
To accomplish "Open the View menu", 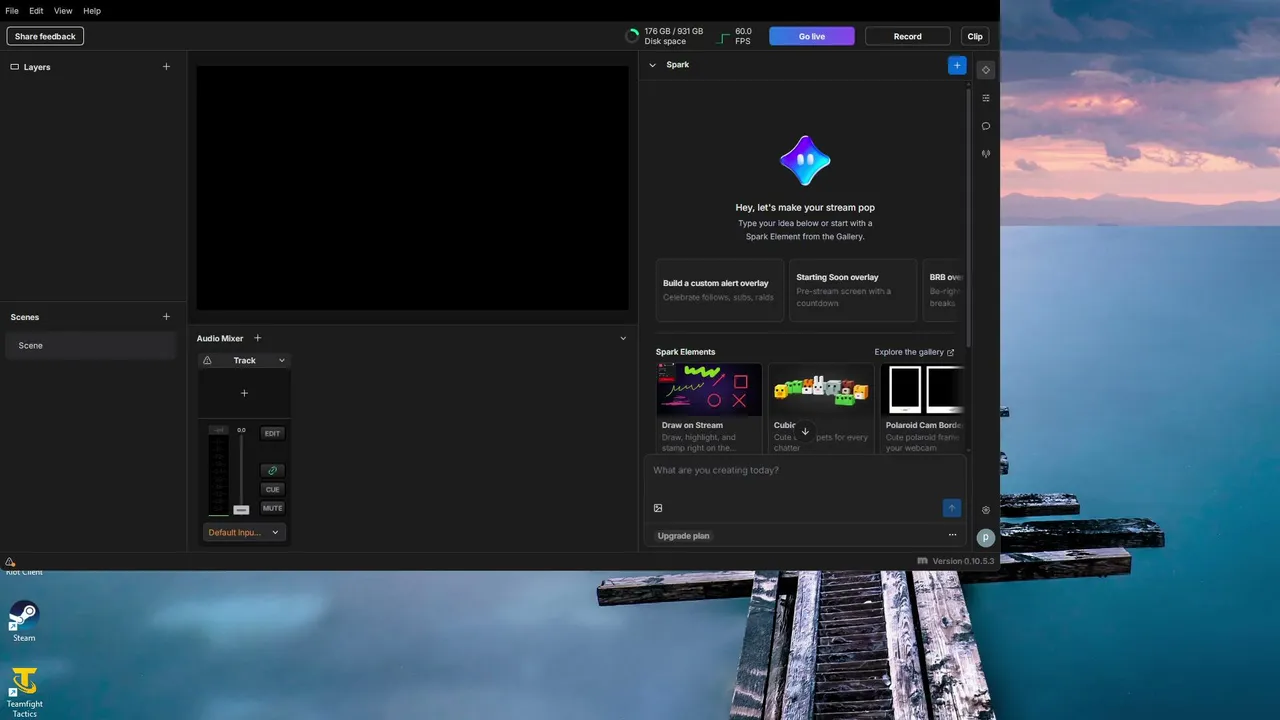I will [63, 11].
